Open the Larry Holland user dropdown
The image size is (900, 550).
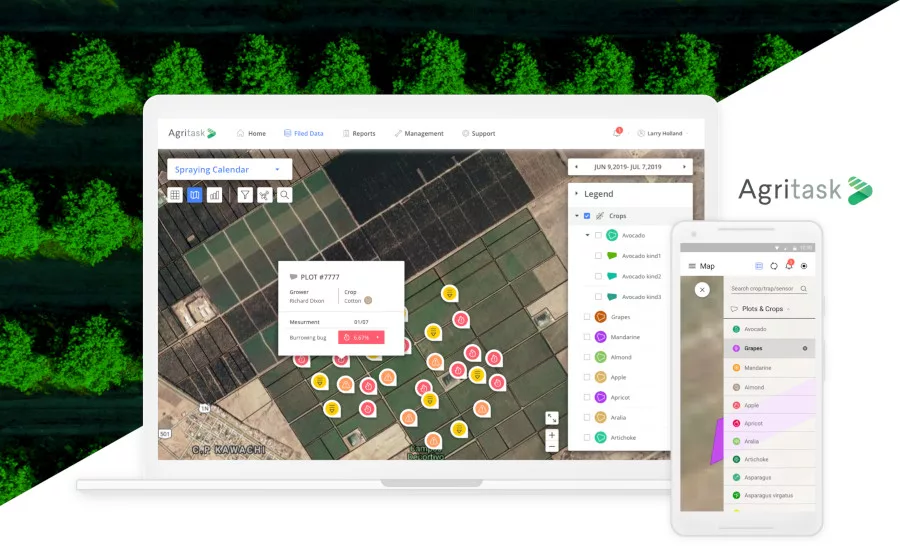pyautogui.click(x=663, y=133)
